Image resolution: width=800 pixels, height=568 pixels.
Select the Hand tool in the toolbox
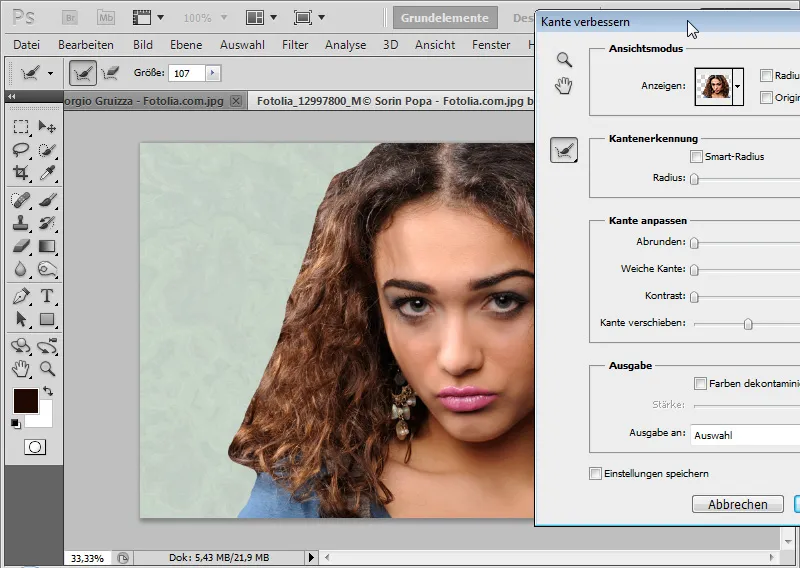(x=21, y=368)
